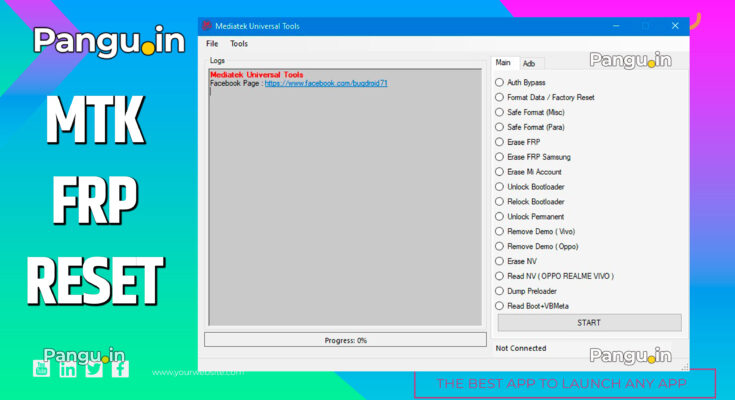Select Dump Preloader option
The height and width of the screenshot is (400, 735).
coord(526,291)
